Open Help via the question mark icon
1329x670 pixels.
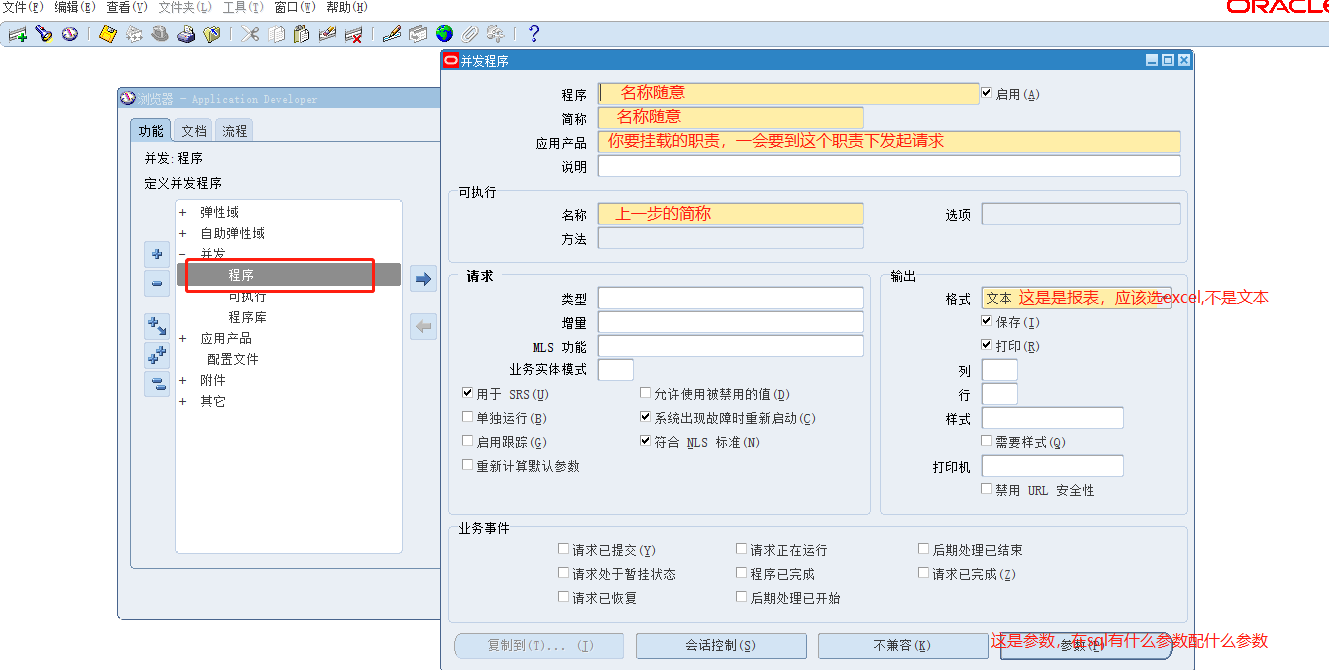533,33
